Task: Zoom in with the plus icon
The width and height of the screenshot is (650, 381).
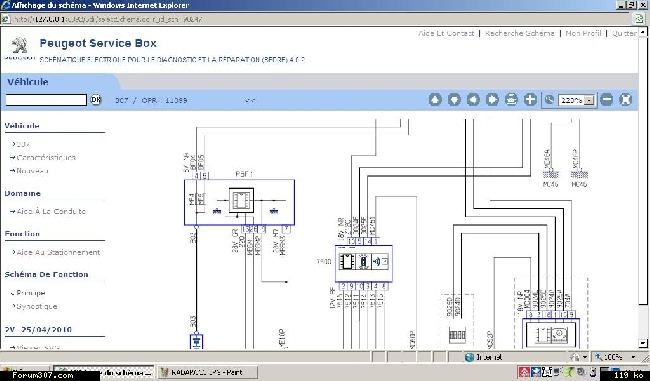Action: [x=530, y=99]
